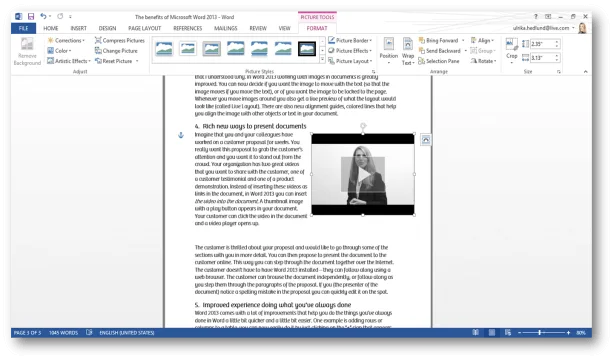Click the zoom slider handle
The width and height of the screenshot is (614, 361).
pos(540,332)
